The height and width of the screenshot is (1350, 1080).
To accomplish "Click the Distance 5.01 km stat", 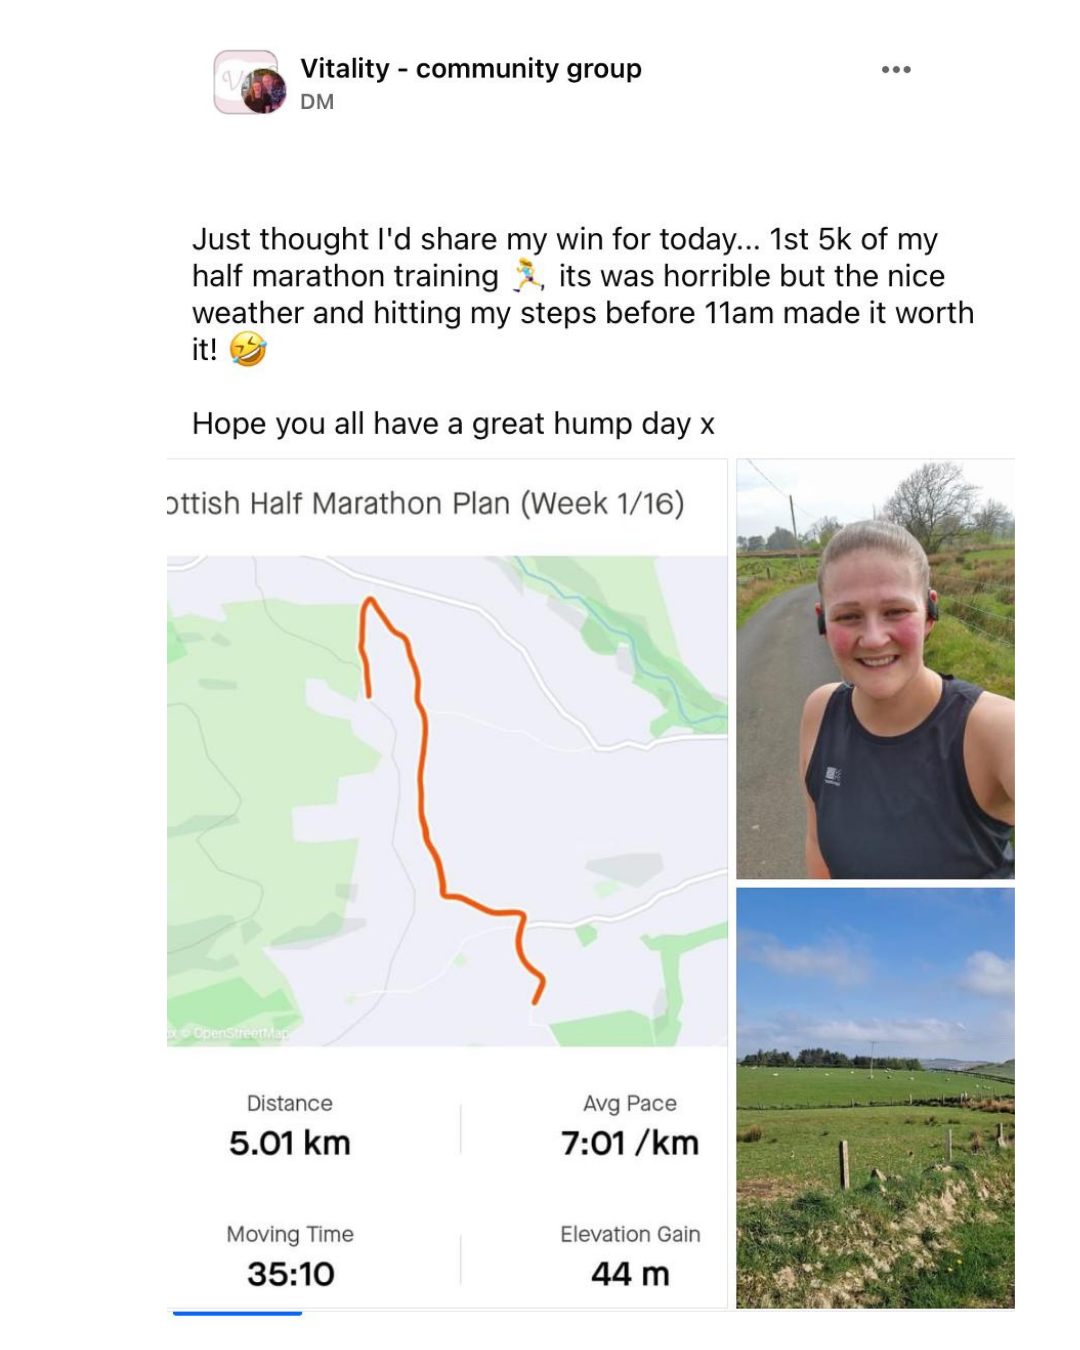I will (290, 1126).
